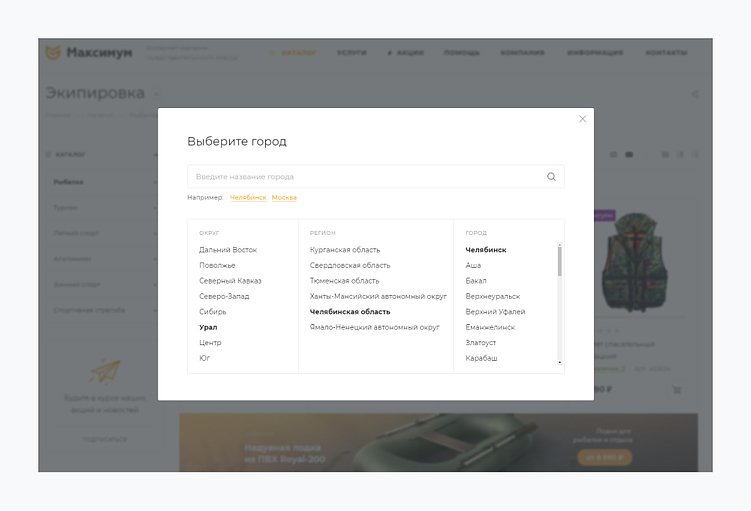Select region Челябинская область
This screenshot has height=511, width=751.
[x=350, y=312]
